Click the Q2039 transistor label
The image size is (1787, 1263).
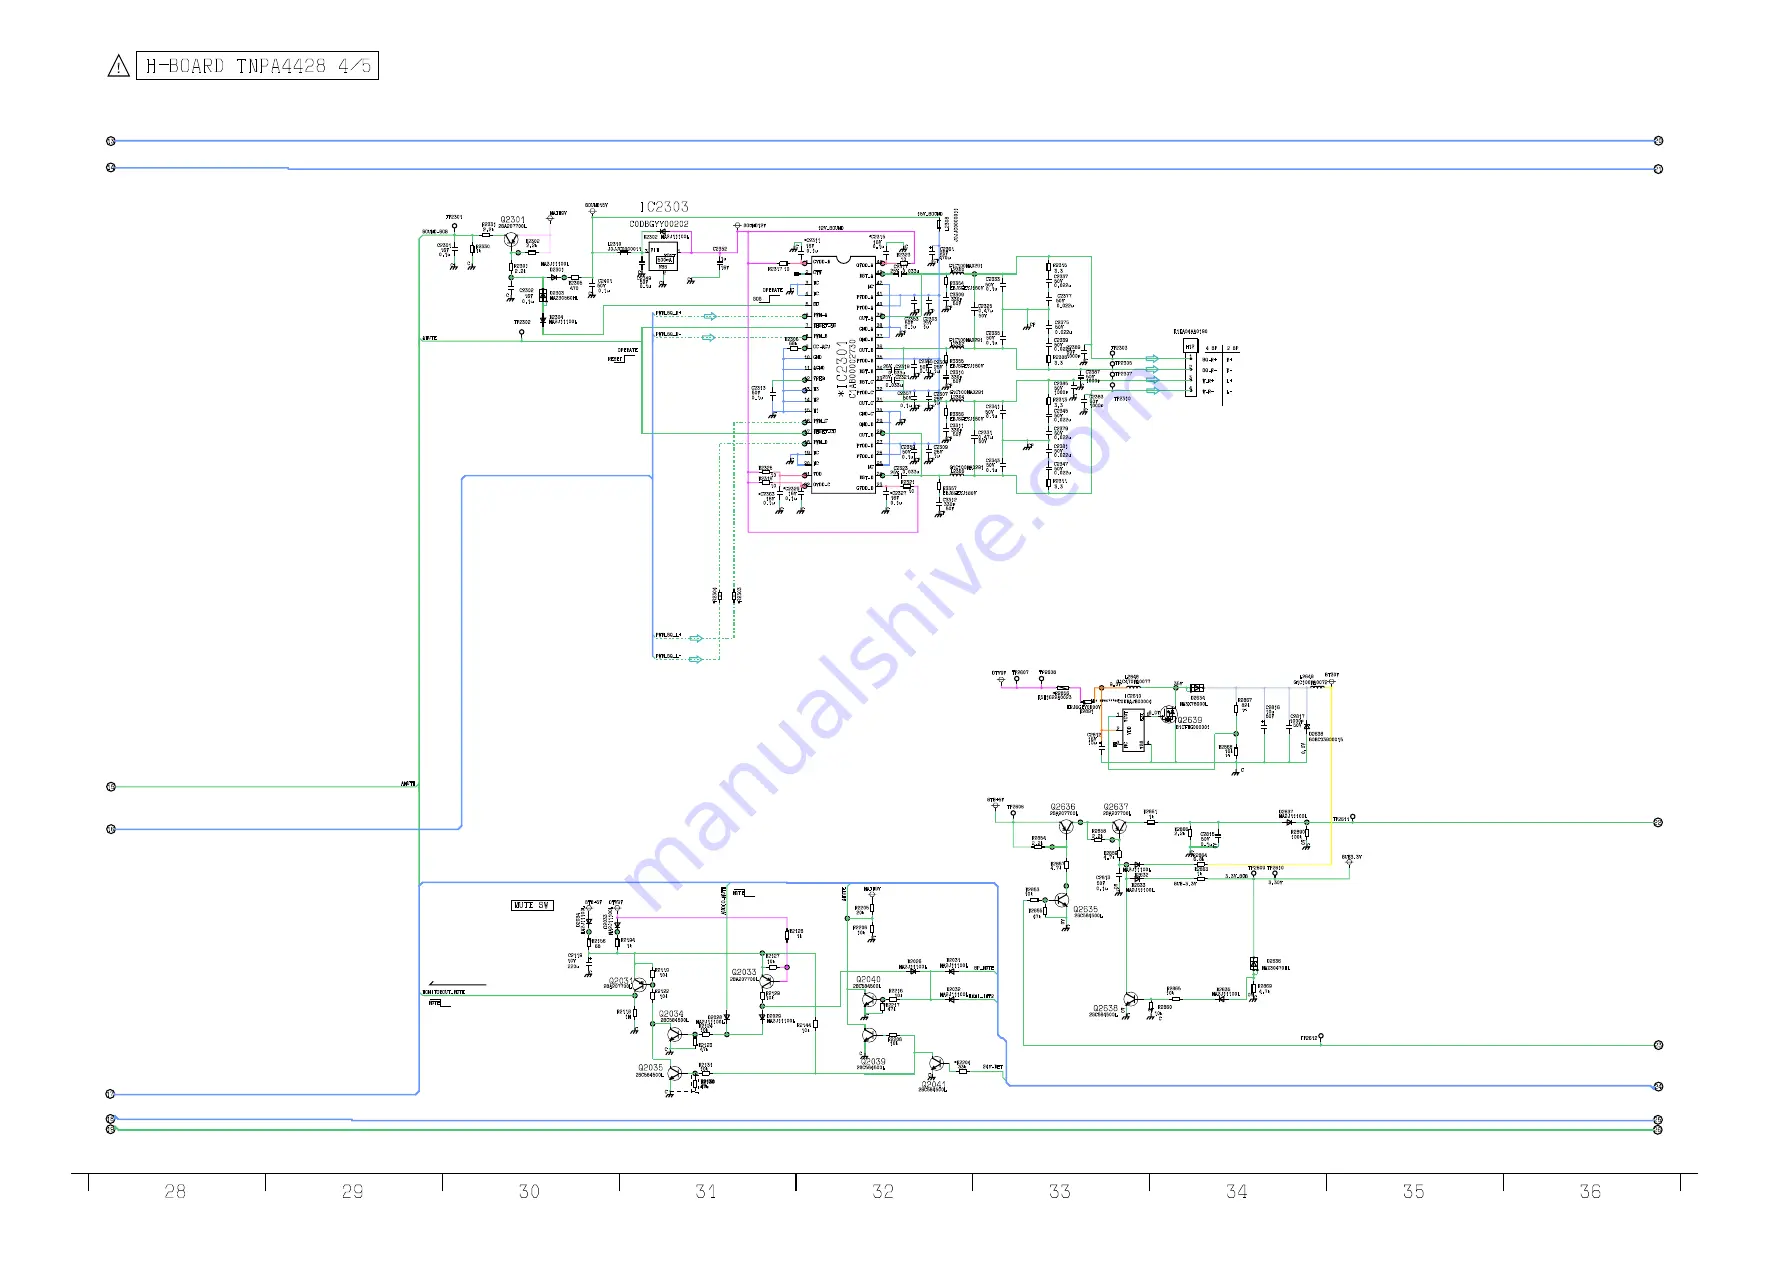tap(873, 1062)
